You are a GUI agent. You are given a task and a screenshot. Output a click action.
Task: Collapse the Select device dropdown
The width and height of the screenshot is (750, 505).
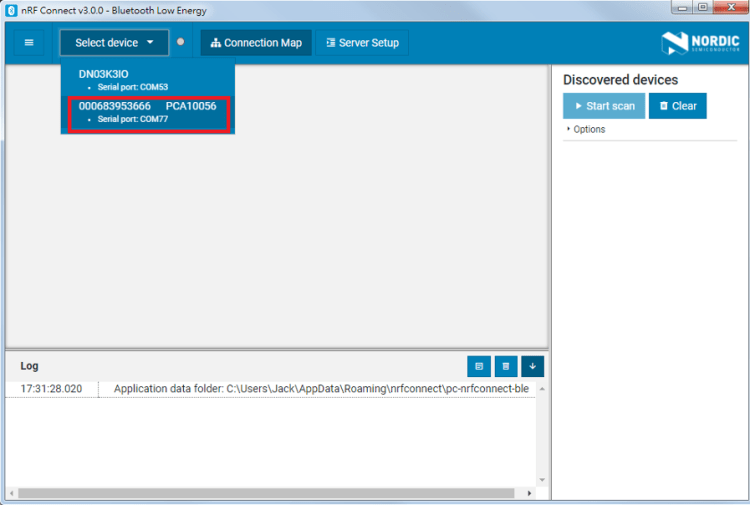tap(114, 43)
